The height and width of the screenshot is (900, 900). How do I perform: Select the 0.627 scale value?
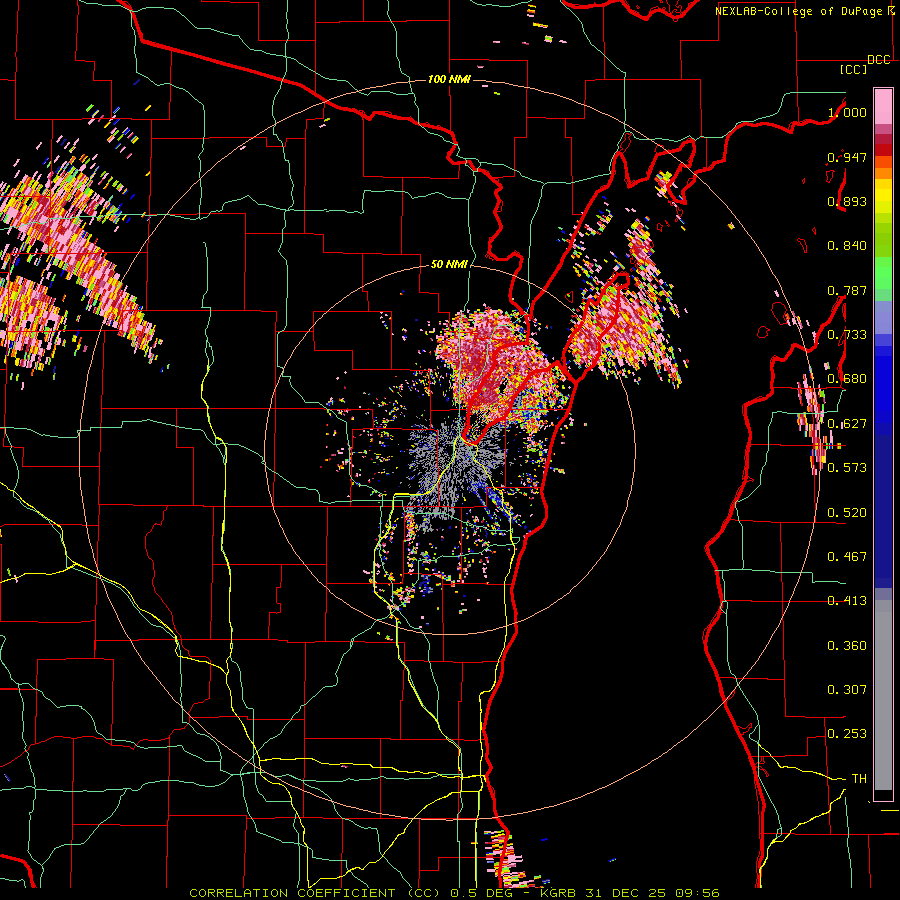(847, 424)
